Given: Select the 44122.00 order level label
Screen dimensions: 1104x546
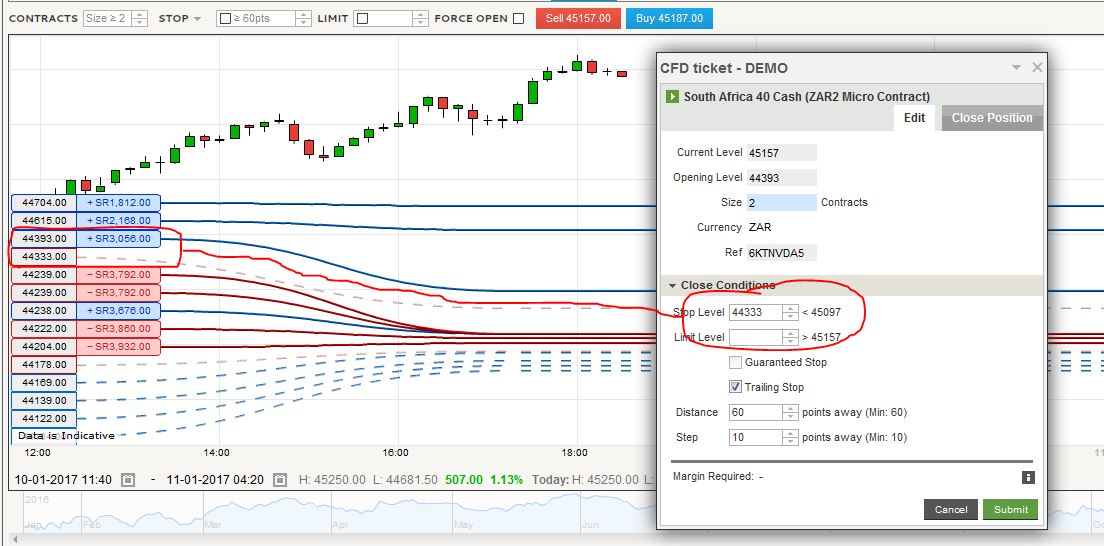Looking at the screenshot, I should 44,418.
